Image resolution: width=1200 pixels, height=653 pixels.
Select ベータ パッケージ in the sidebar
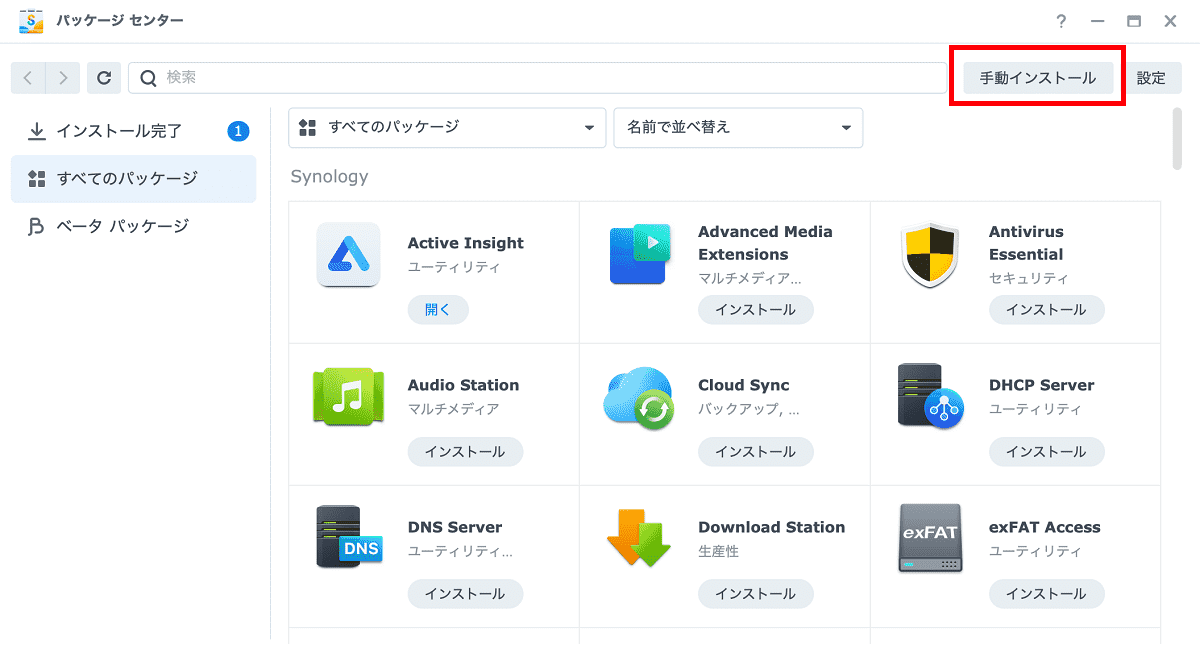point(134,227)
